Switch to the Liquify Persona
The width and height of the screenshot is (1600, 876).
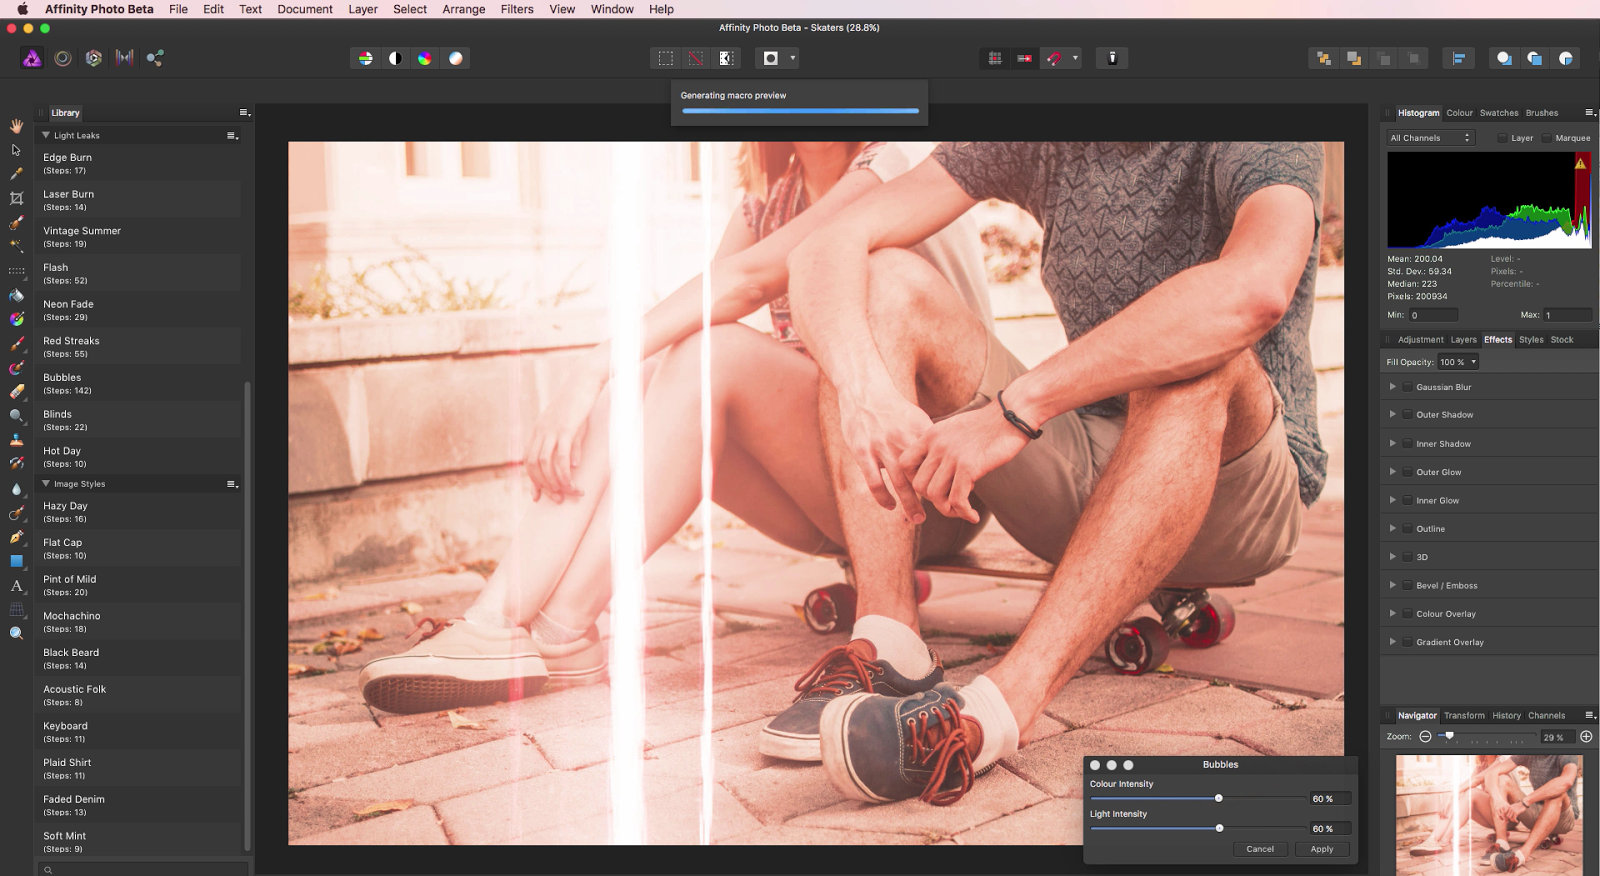pyautogui.click(x=63, y=58)
